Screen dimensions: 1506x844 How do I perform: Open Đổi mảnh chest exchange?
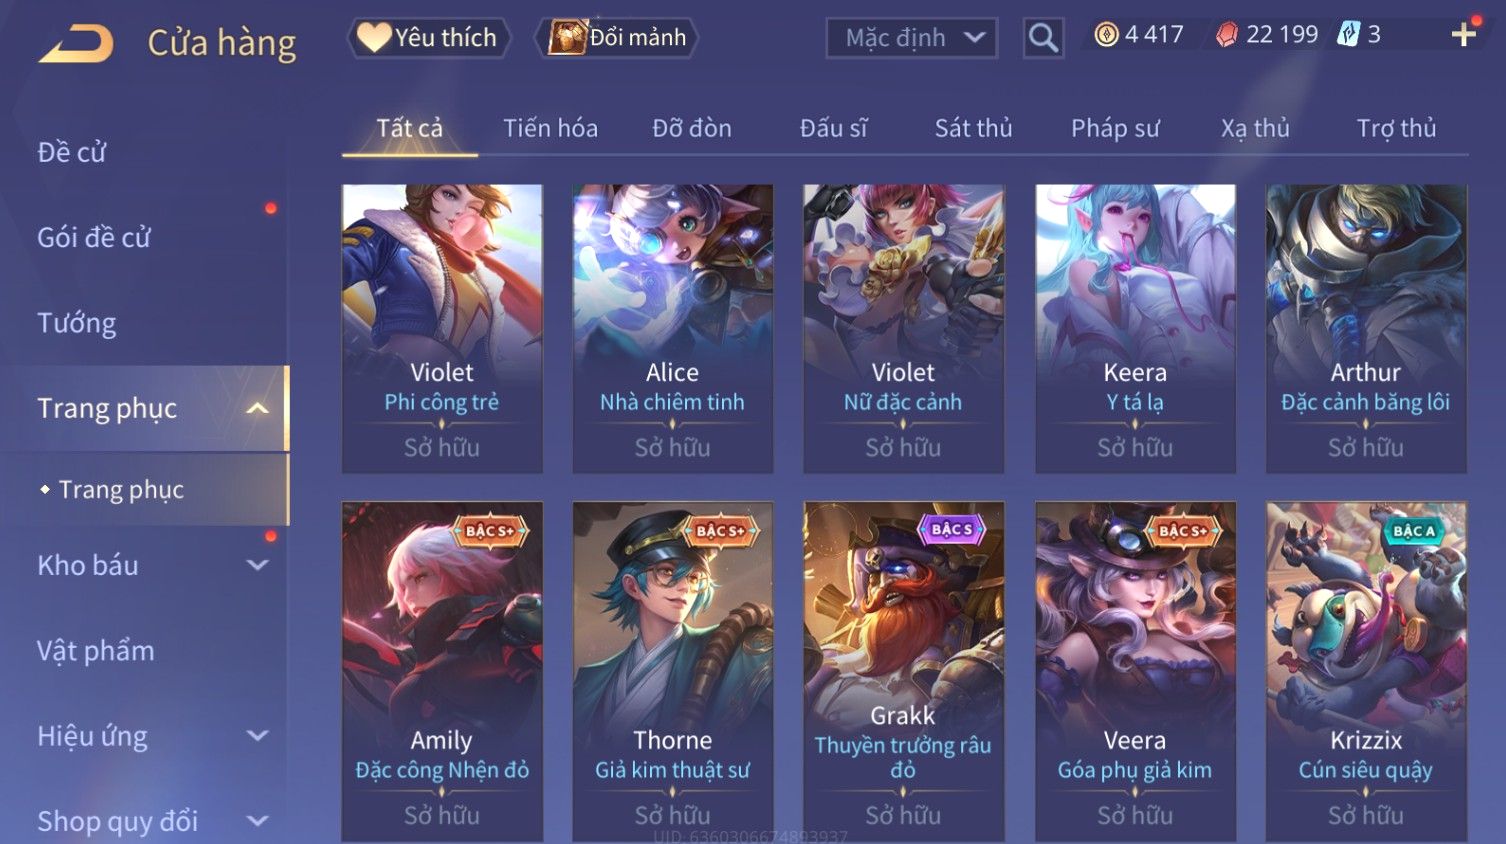coord(617,38)
